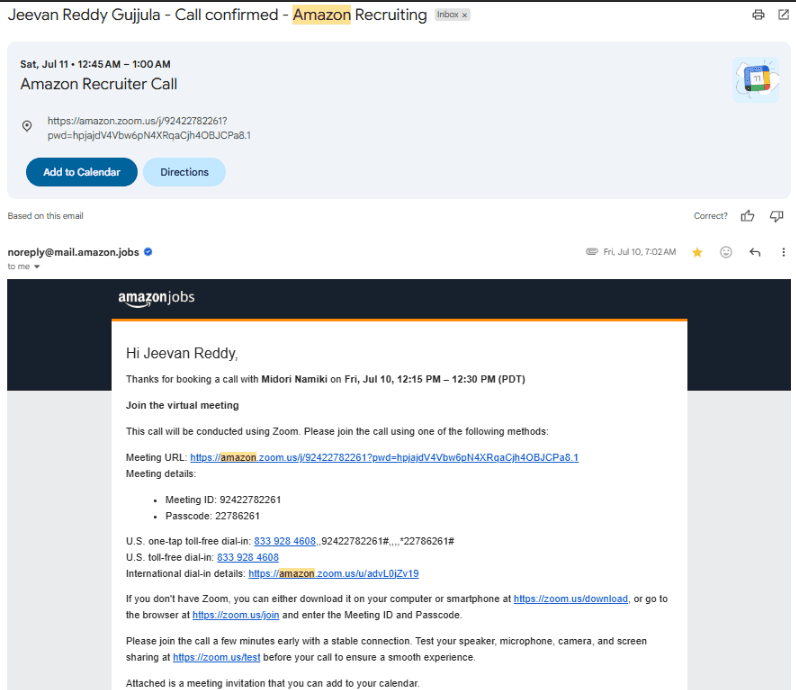Click the 'Hi Jeevan Reddy,' greeting

[x=182, y=353]
